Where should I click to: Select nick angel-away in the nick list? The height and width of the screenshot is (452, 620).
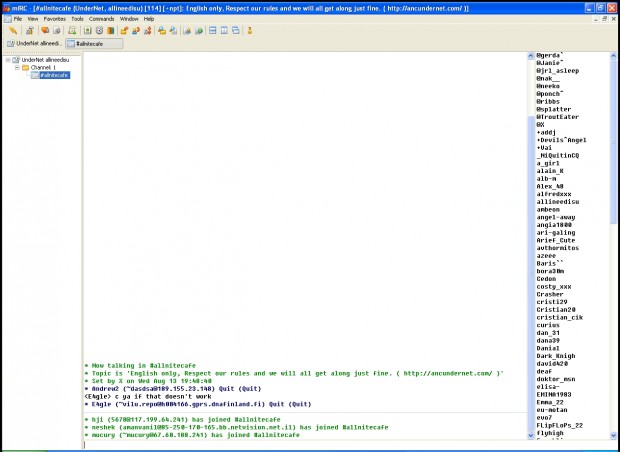[556, 217]
